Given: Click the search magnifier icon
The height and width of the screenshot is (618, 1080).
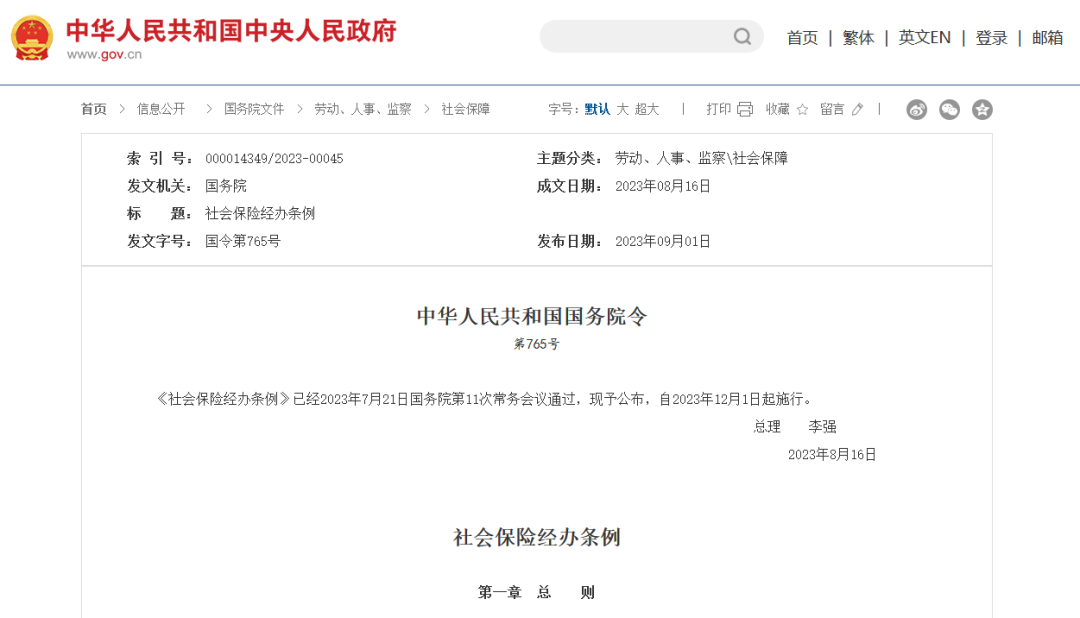Looking at the screenshot, I should [742, 37].
